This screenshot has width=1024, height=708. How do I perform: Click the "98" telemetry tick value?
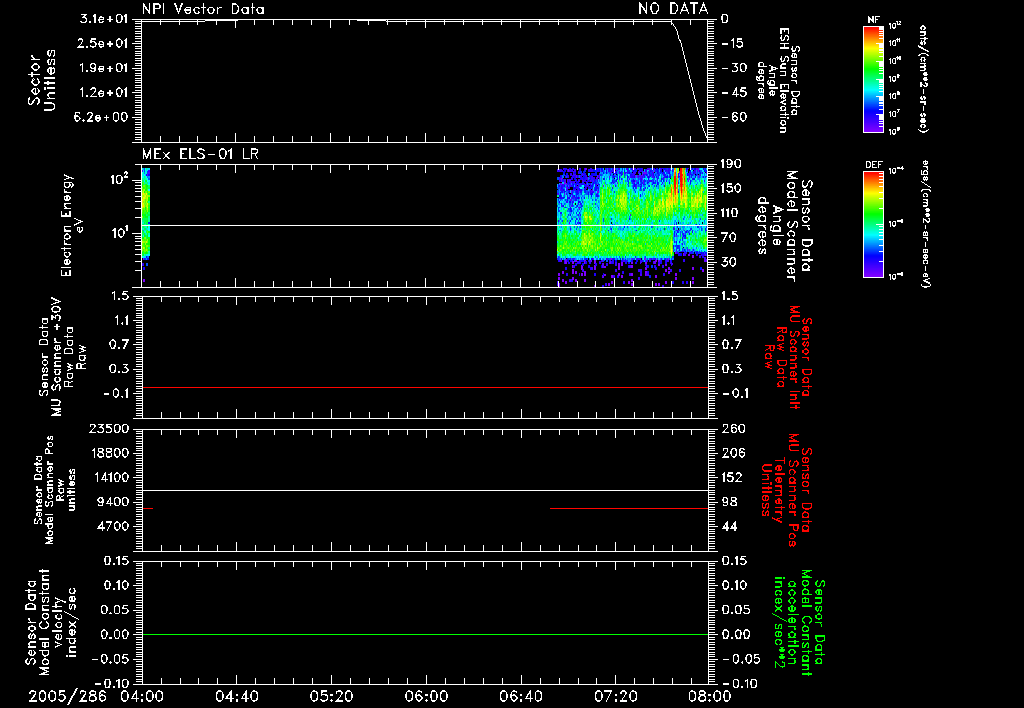(x=729, y=502)
